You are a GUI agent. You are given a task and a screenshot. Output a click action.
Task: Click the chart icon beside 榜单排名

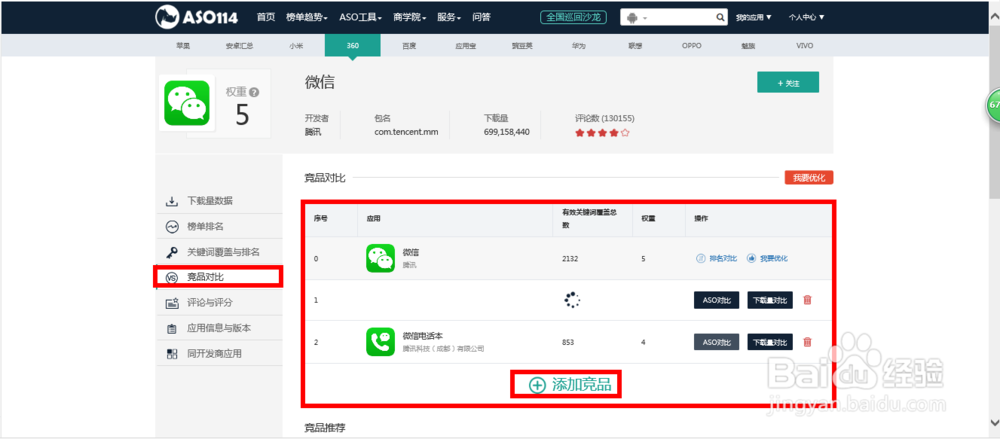172,227
